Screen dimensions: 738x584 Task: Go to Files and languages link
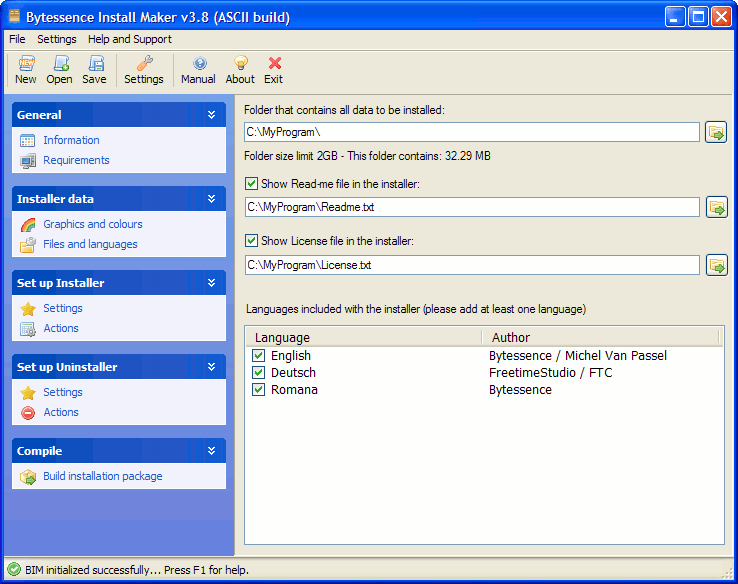90,244
